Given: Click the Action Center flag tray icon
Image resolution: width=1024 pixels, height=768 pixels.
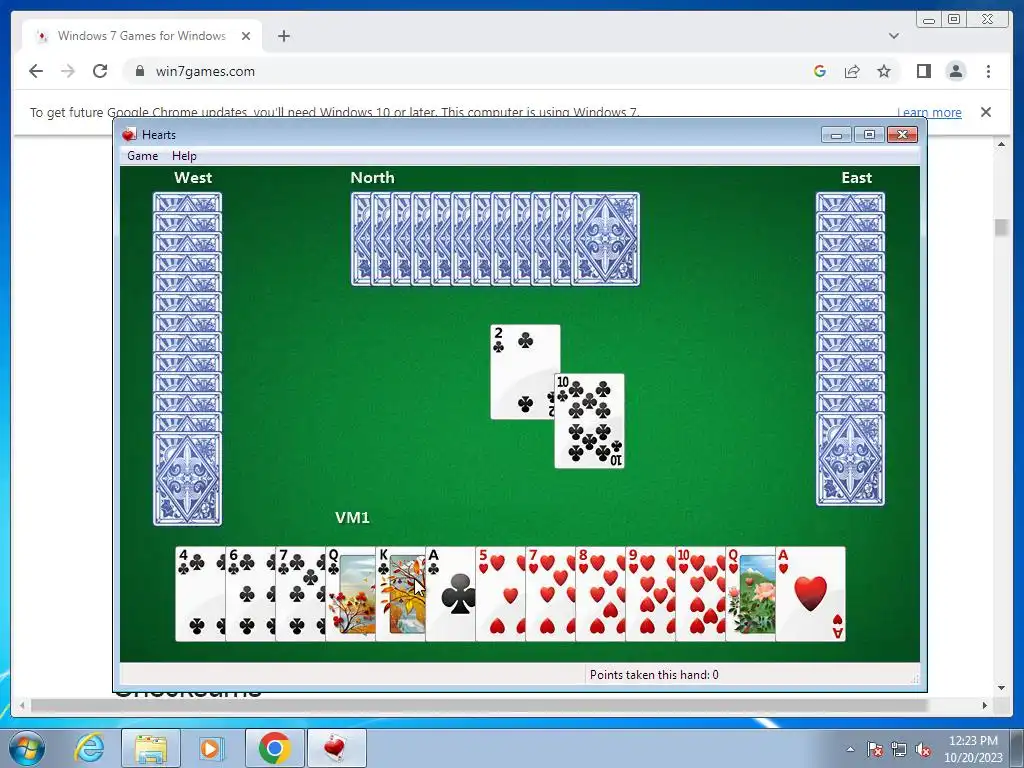Looking at the screenshot, I should pyautogui.click(x=874, y=749).
